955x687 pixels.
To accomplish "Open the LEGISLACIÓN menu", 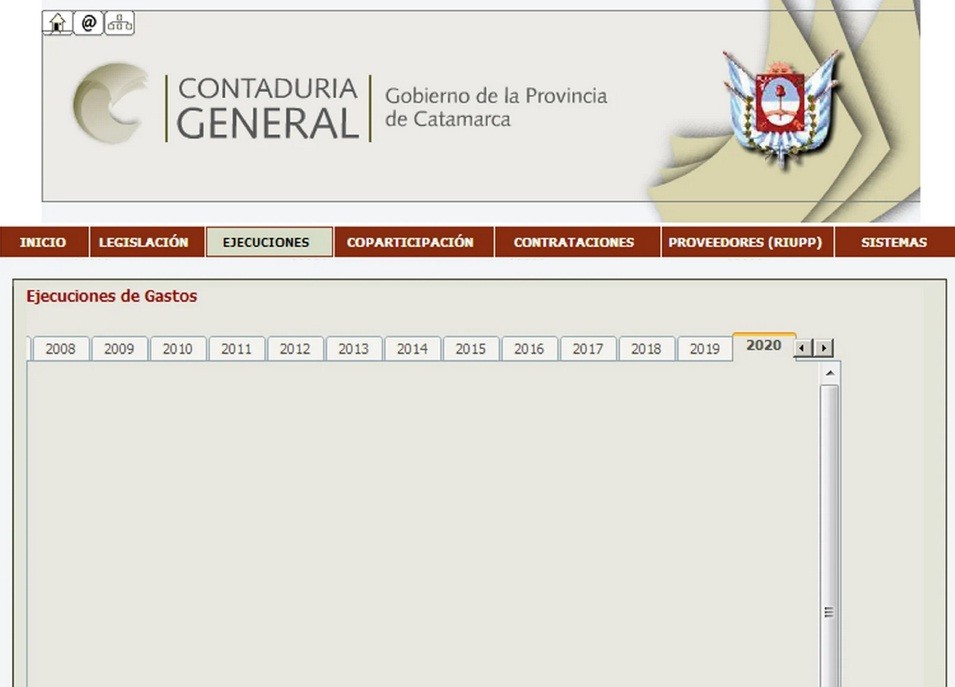I will 144,242.
